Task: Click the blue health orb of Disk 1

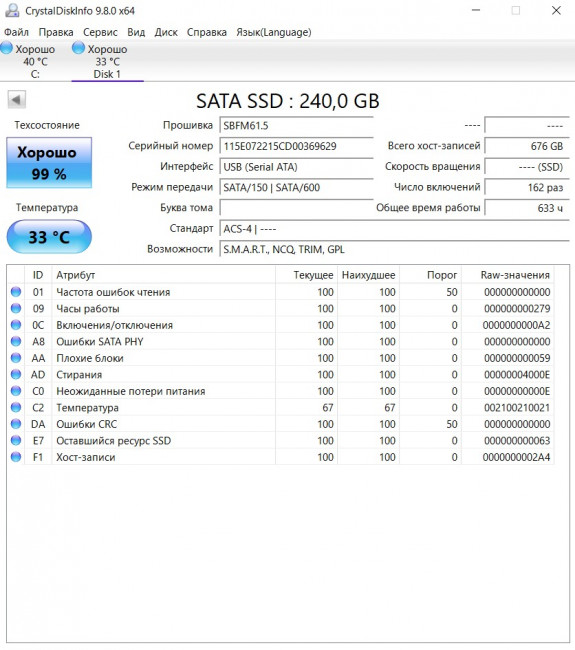Action: (x=78, y=48)
